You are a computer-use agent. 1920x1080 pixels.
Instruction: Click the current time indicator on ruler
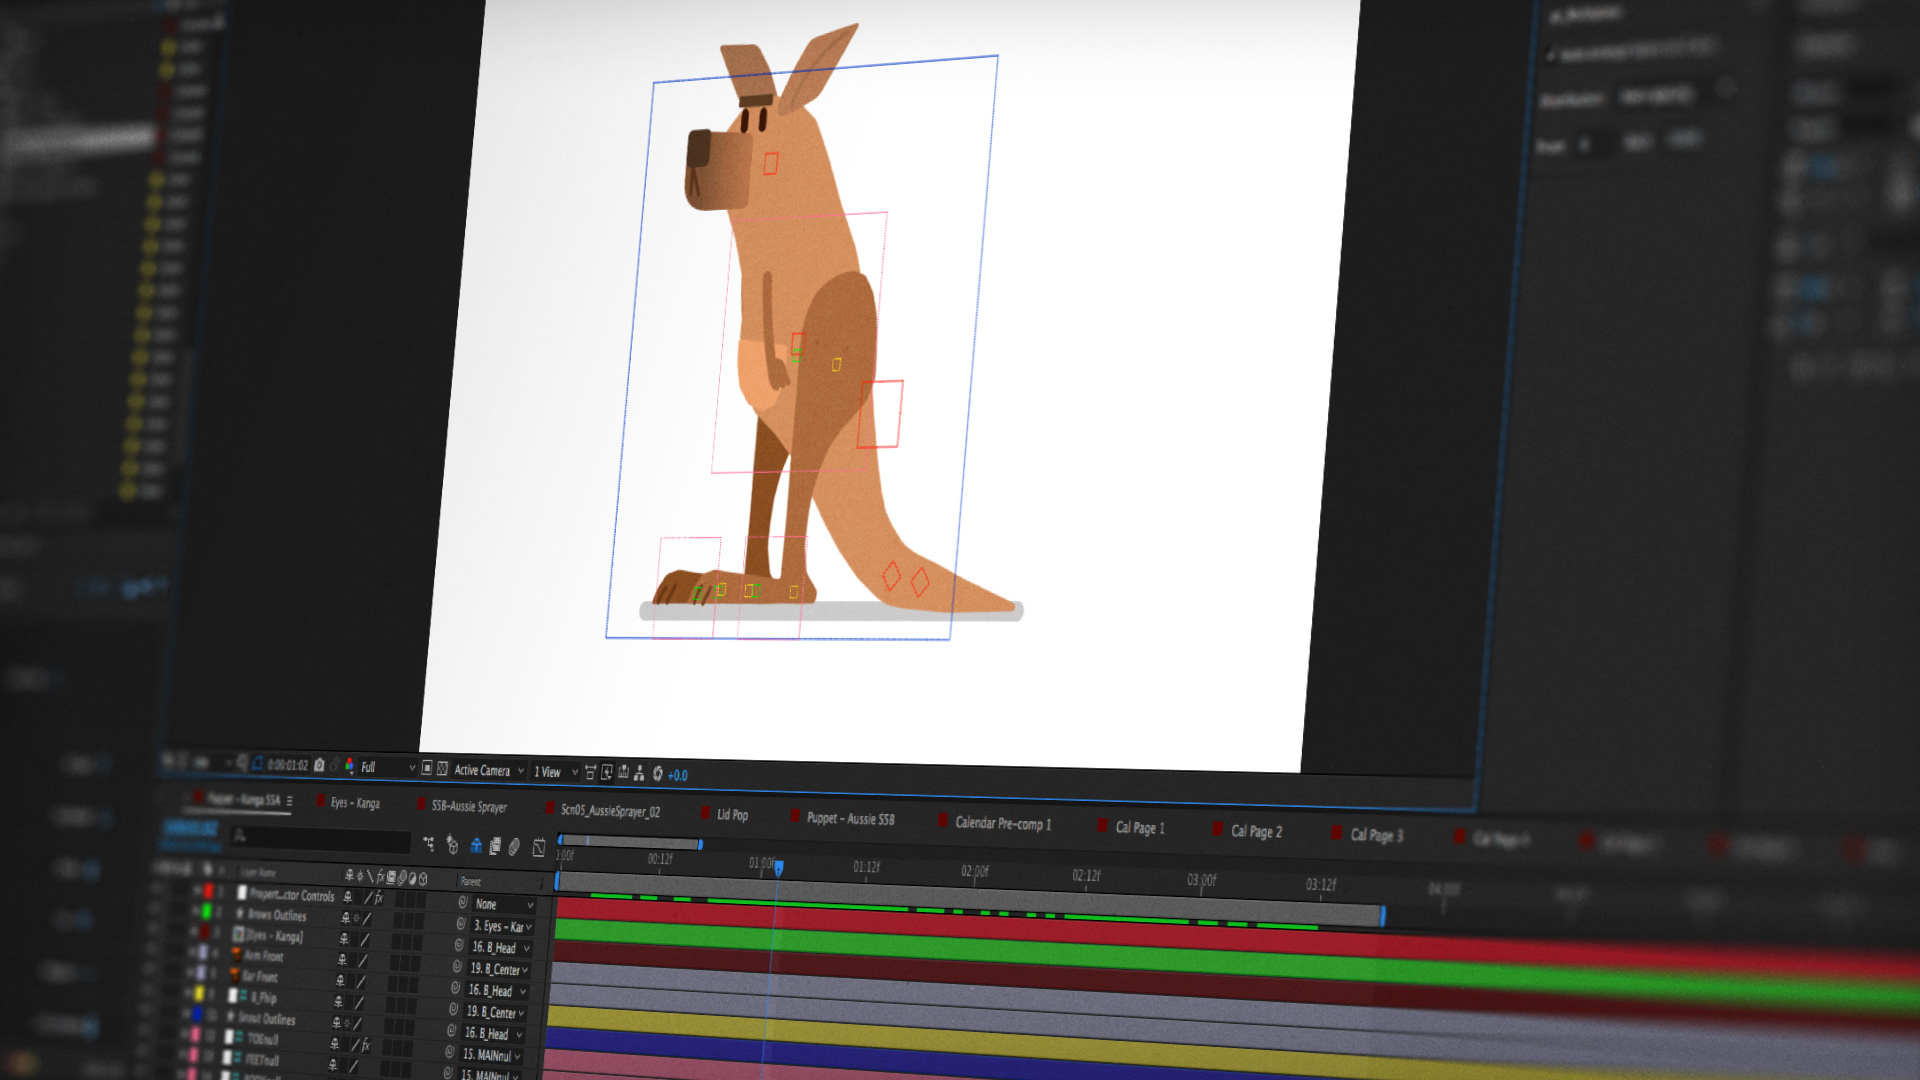point(778,867)
